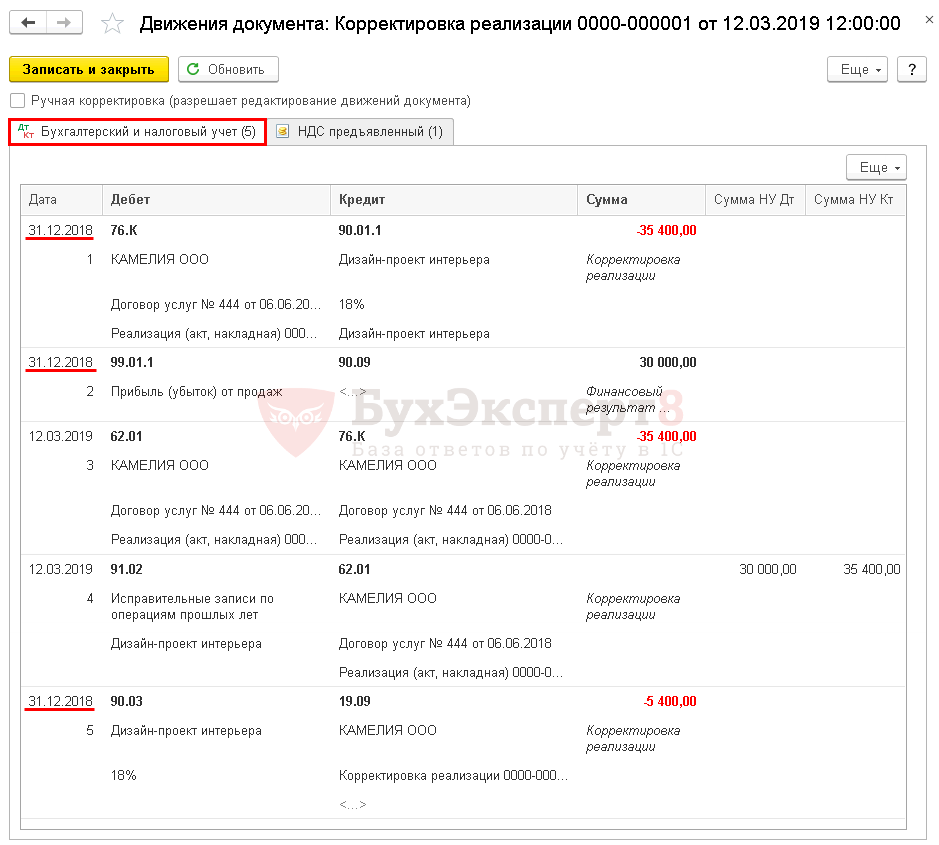The height and width of the screenshot is (845, 939).
Task: Select entry row with debit 99.01.1
Action: (x=132, y=363)
